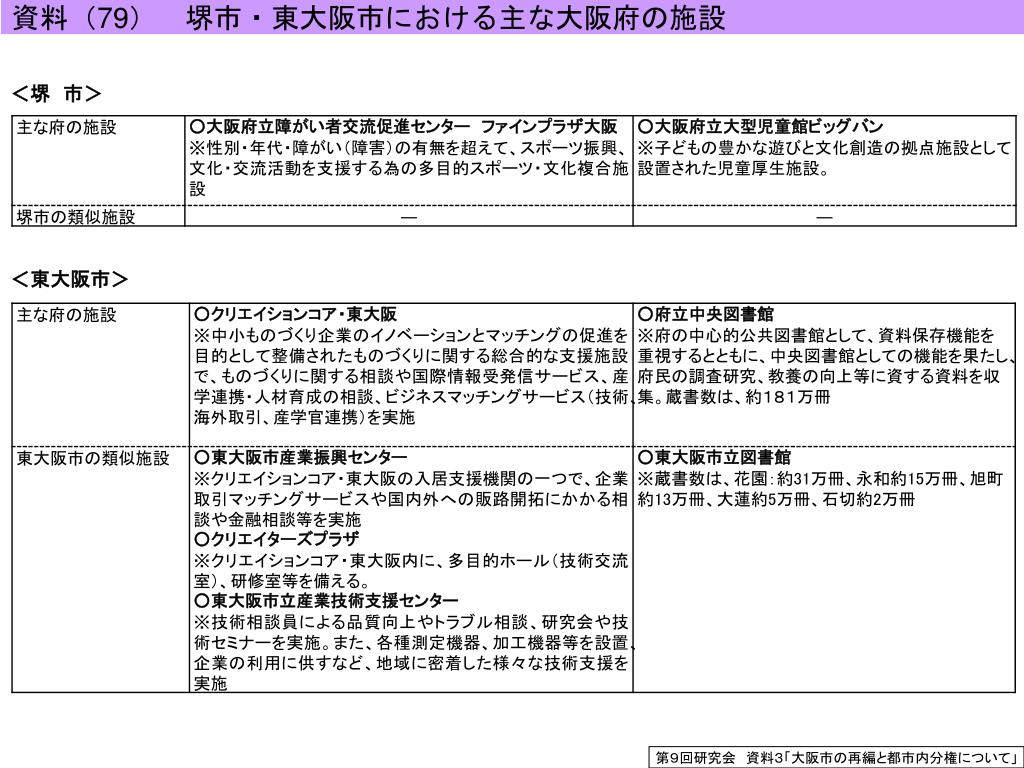Select heading 東大阪市立図書館
1024x768 pixels.
pos(714,457)
